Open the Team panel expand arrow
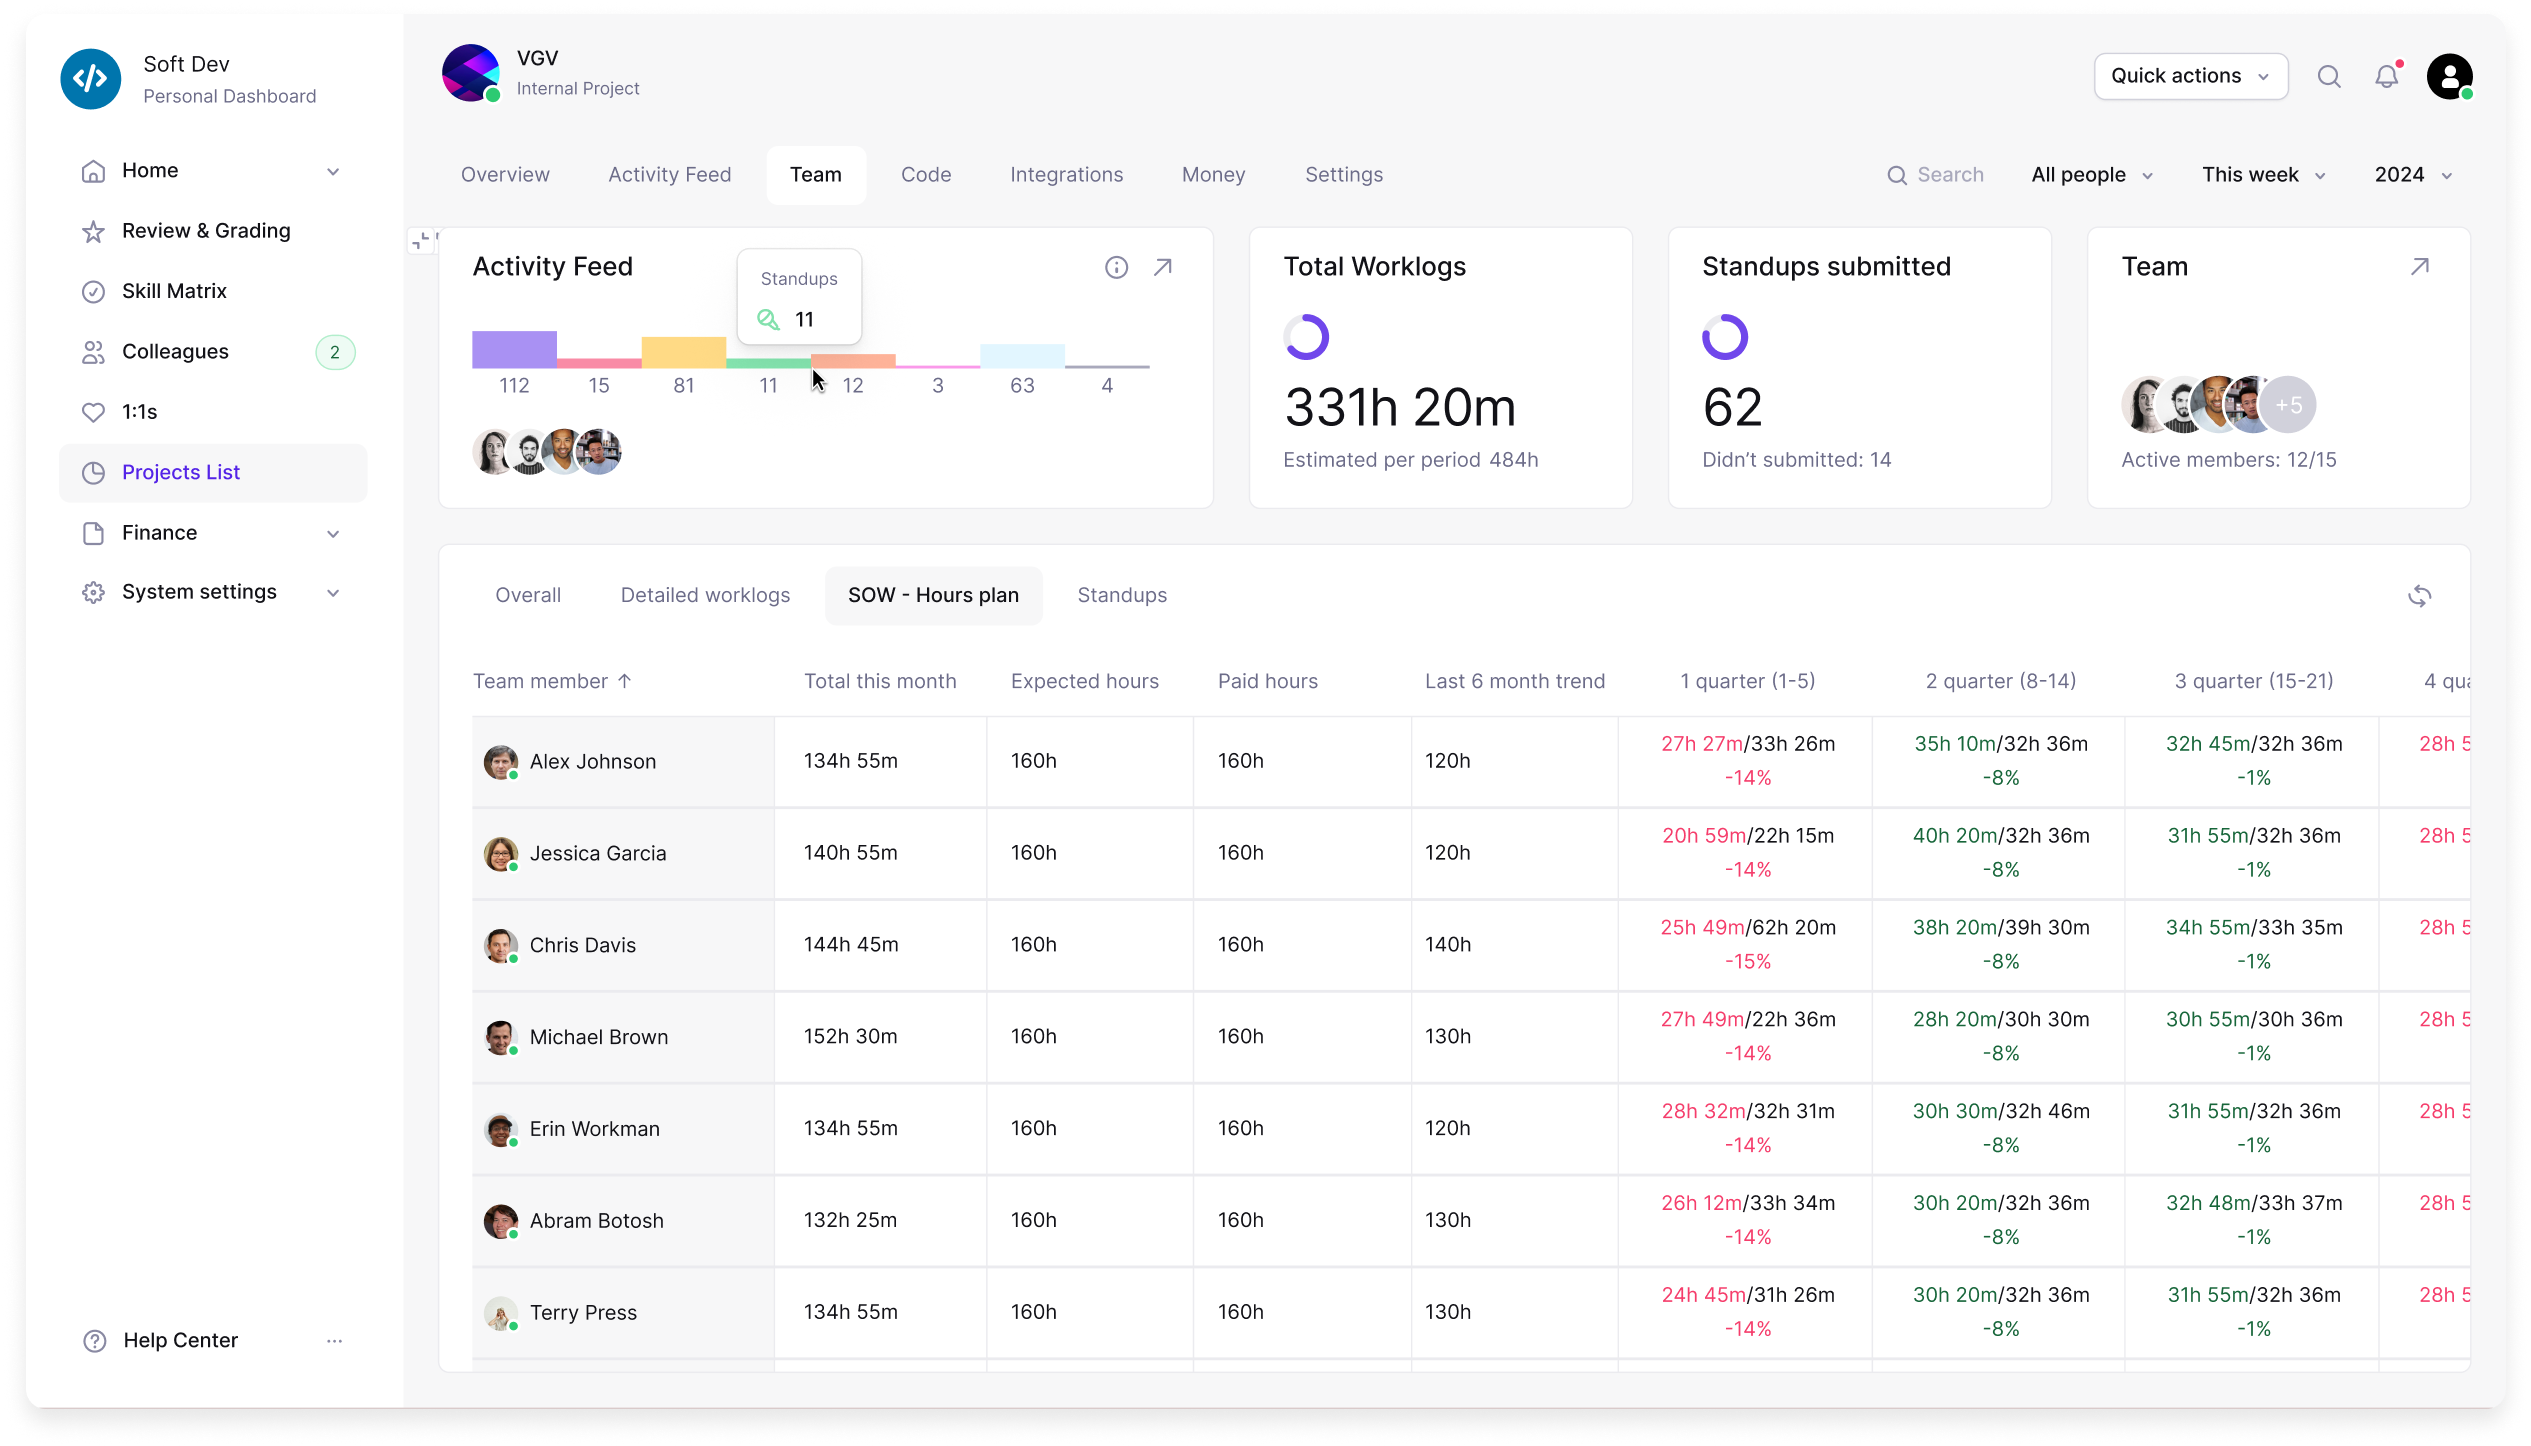The width and height of the screenshot is (2531, 1446). coord(2420,266)
